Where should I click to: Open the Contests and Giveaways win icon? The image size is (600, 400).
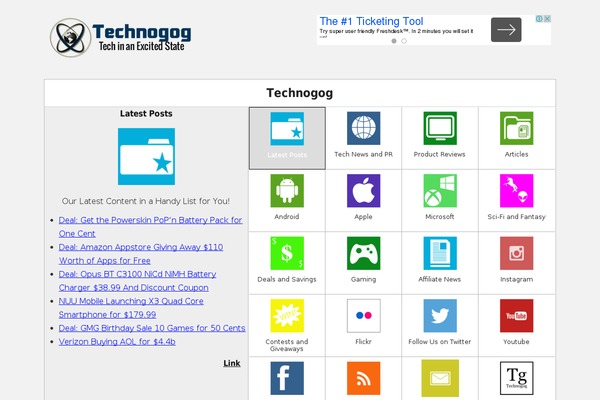[x=287, y=316]
